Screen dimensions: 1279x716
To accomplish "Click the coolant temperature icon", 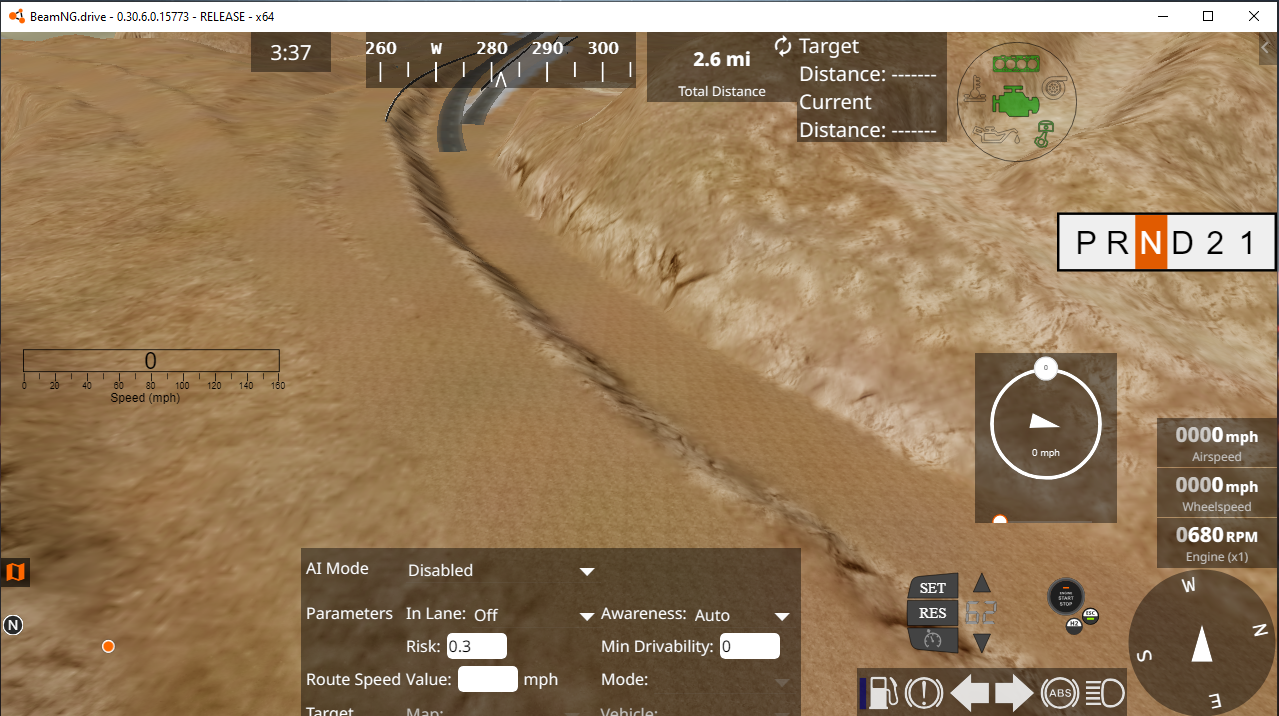I will pos(975,89).
